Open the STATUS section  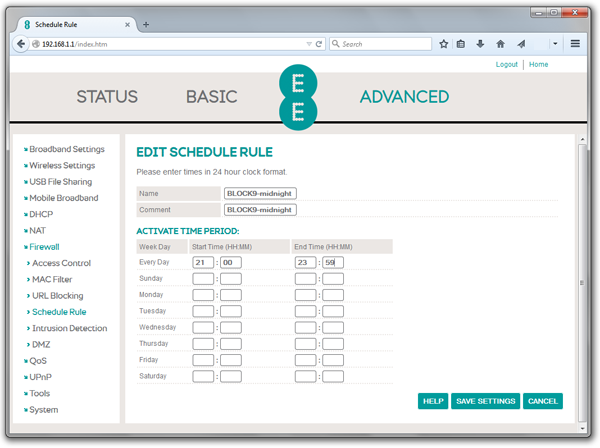[x=107, y=96]
